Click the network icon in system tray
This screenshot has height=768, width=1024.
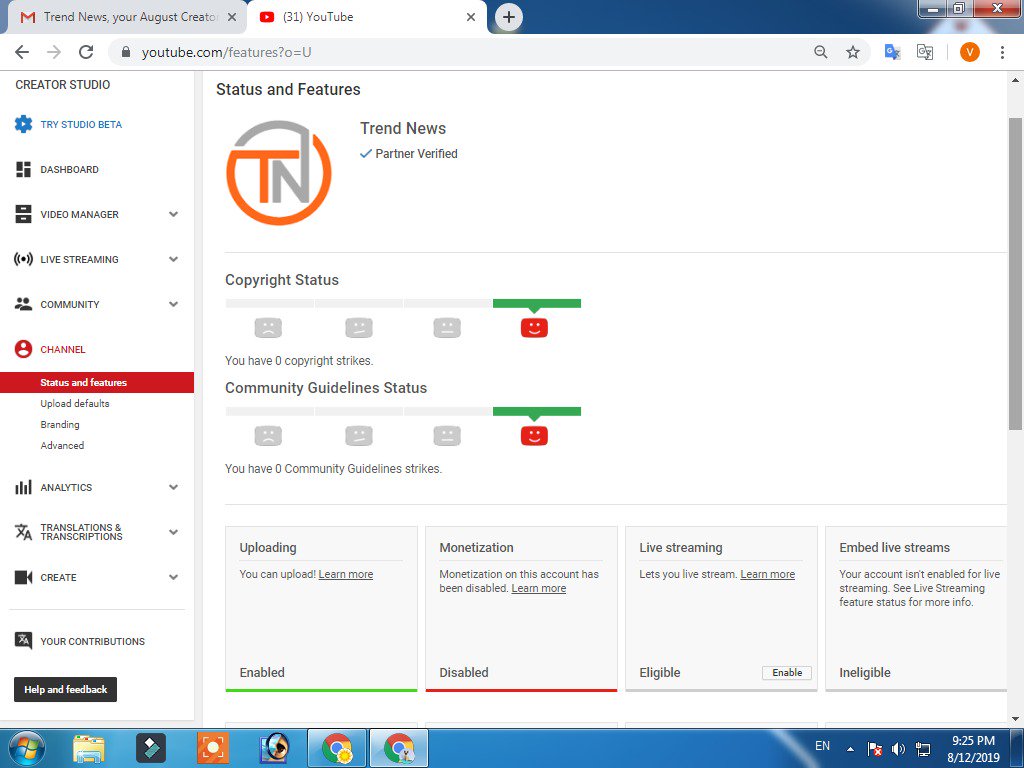coord(923,749)
